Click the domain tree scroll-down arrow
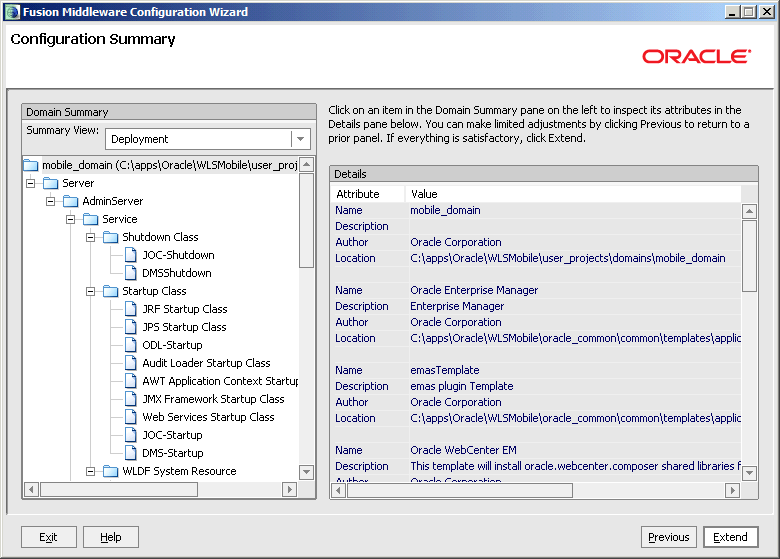This screenshot has width=780, height=559. click(307, 472)
